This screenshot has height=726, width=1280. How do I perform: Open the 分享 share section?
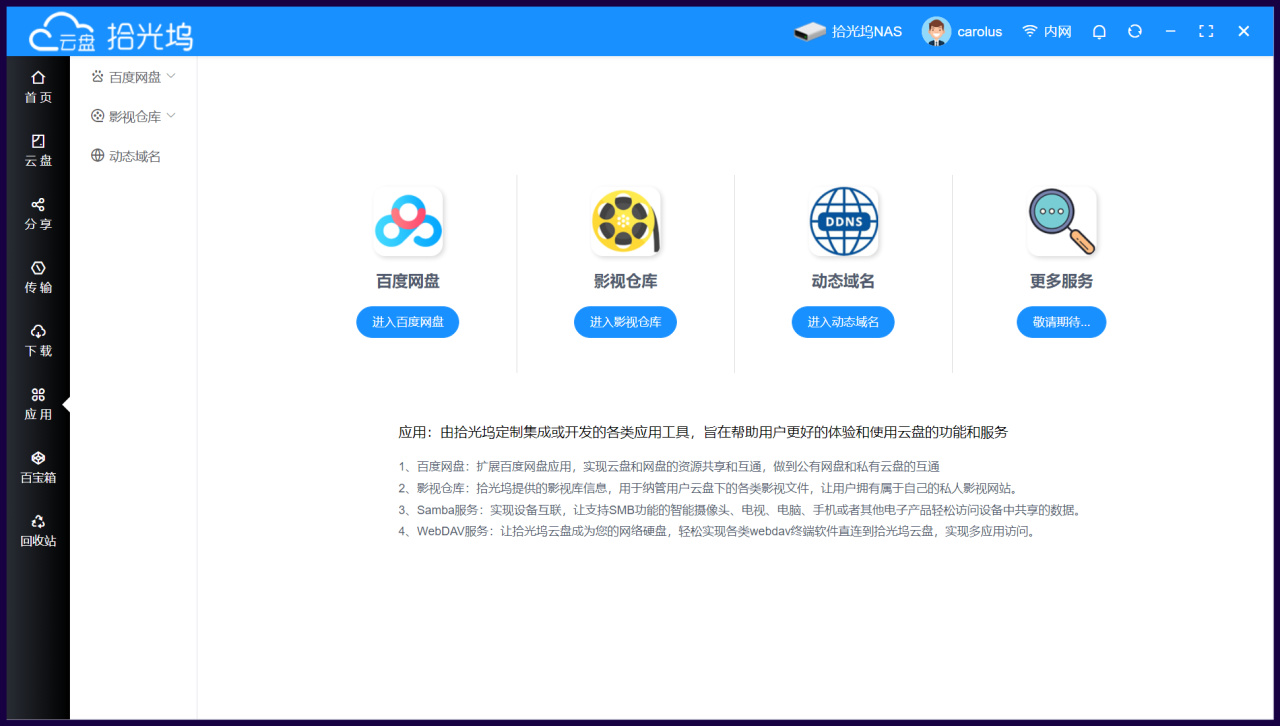(x=38, y=214)
